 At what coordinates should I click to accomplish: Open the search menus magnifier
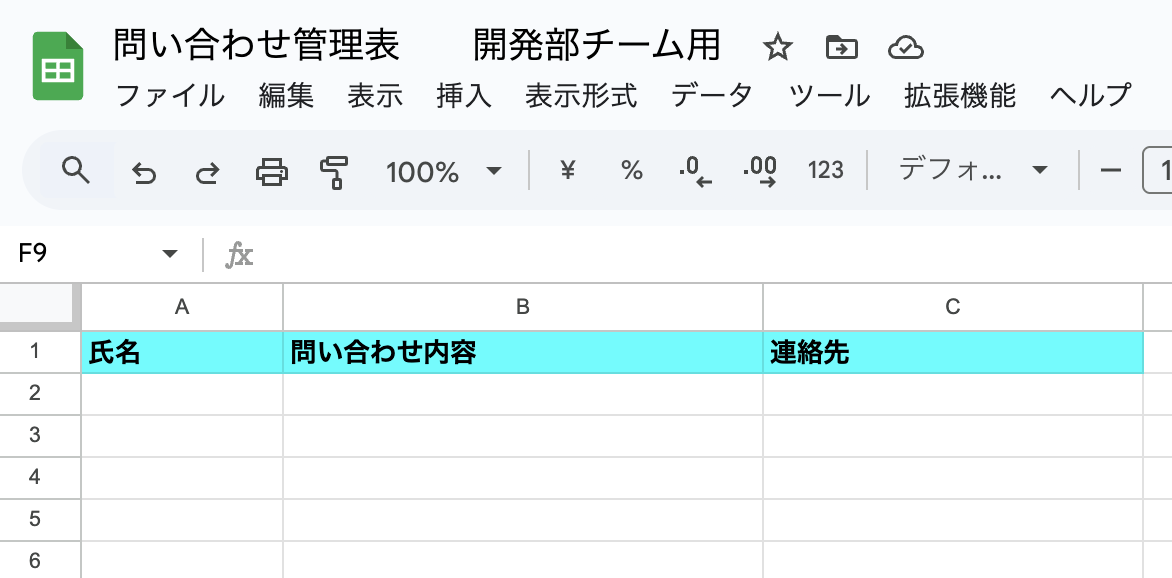76,171
